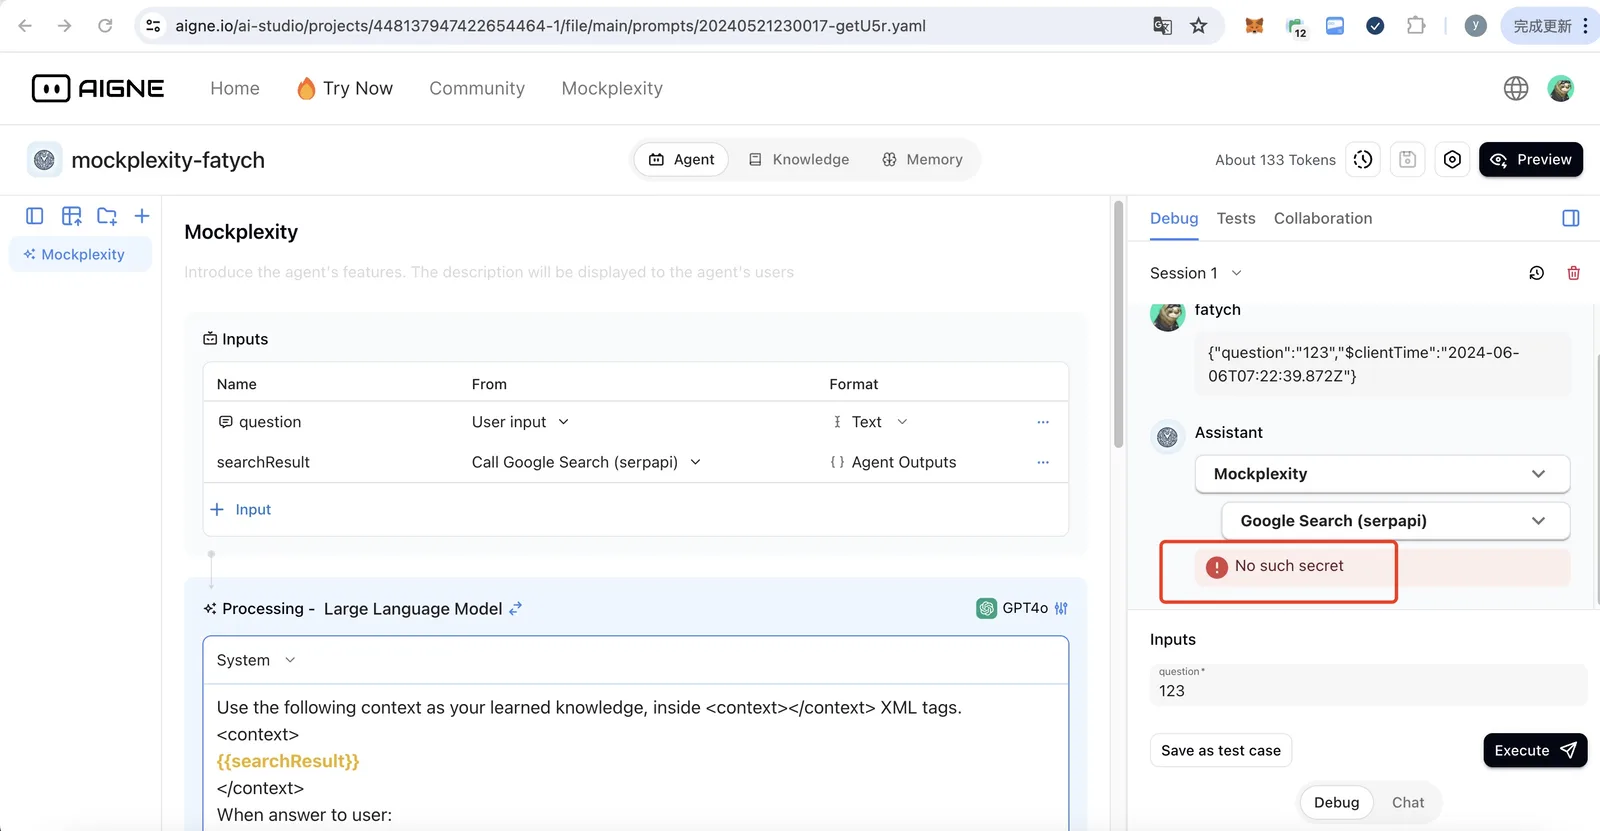Click the {{searchResult}} variable in the prompt
The width and height of the screenshot is (1600, 831).
[288, 762]
